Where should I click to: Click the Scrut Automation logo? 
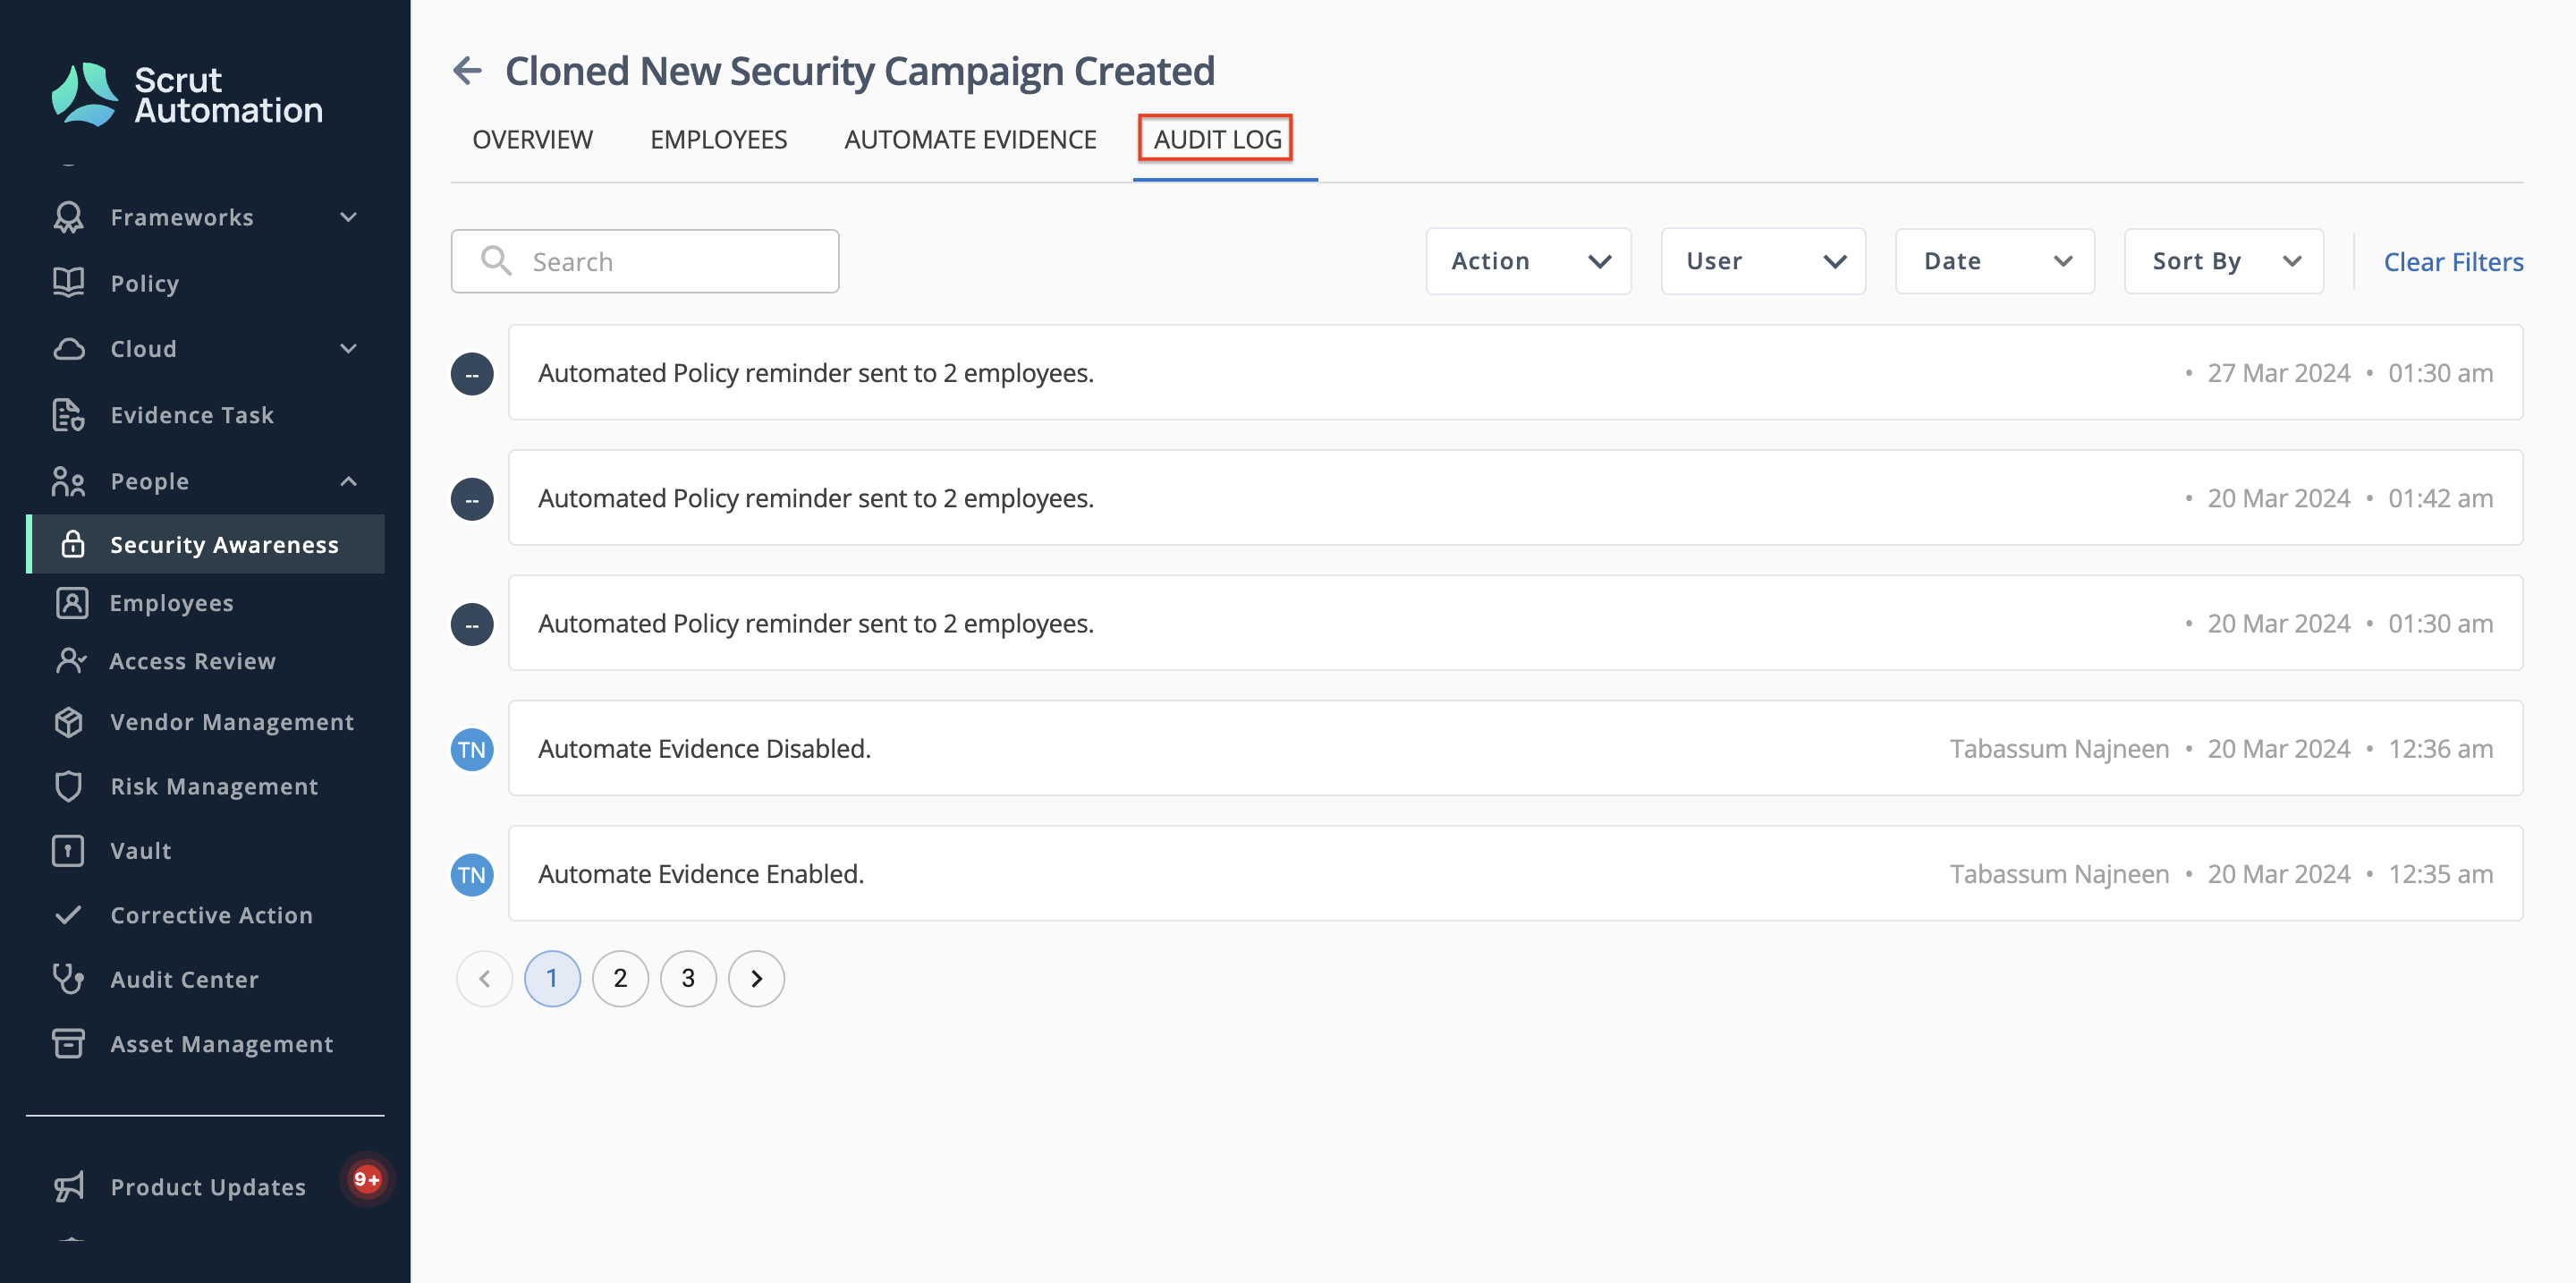coord(187,95)
